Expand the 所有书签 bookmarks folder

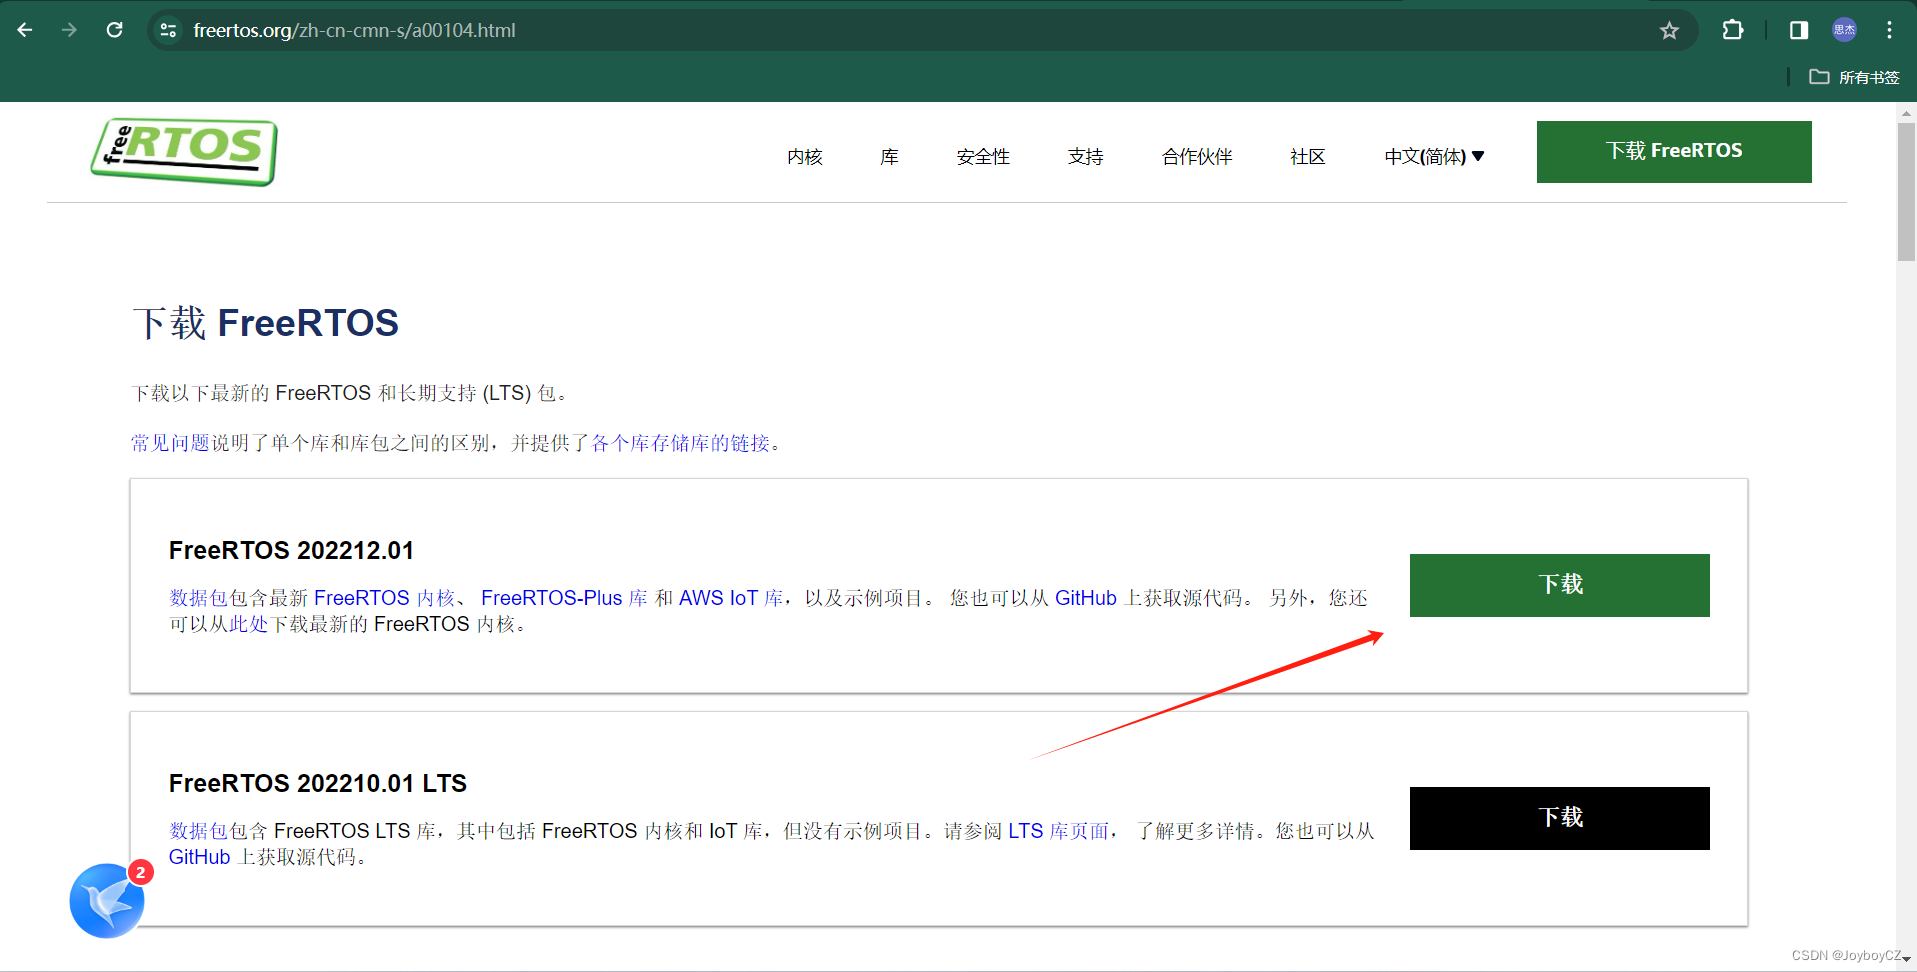(1855, 77)
